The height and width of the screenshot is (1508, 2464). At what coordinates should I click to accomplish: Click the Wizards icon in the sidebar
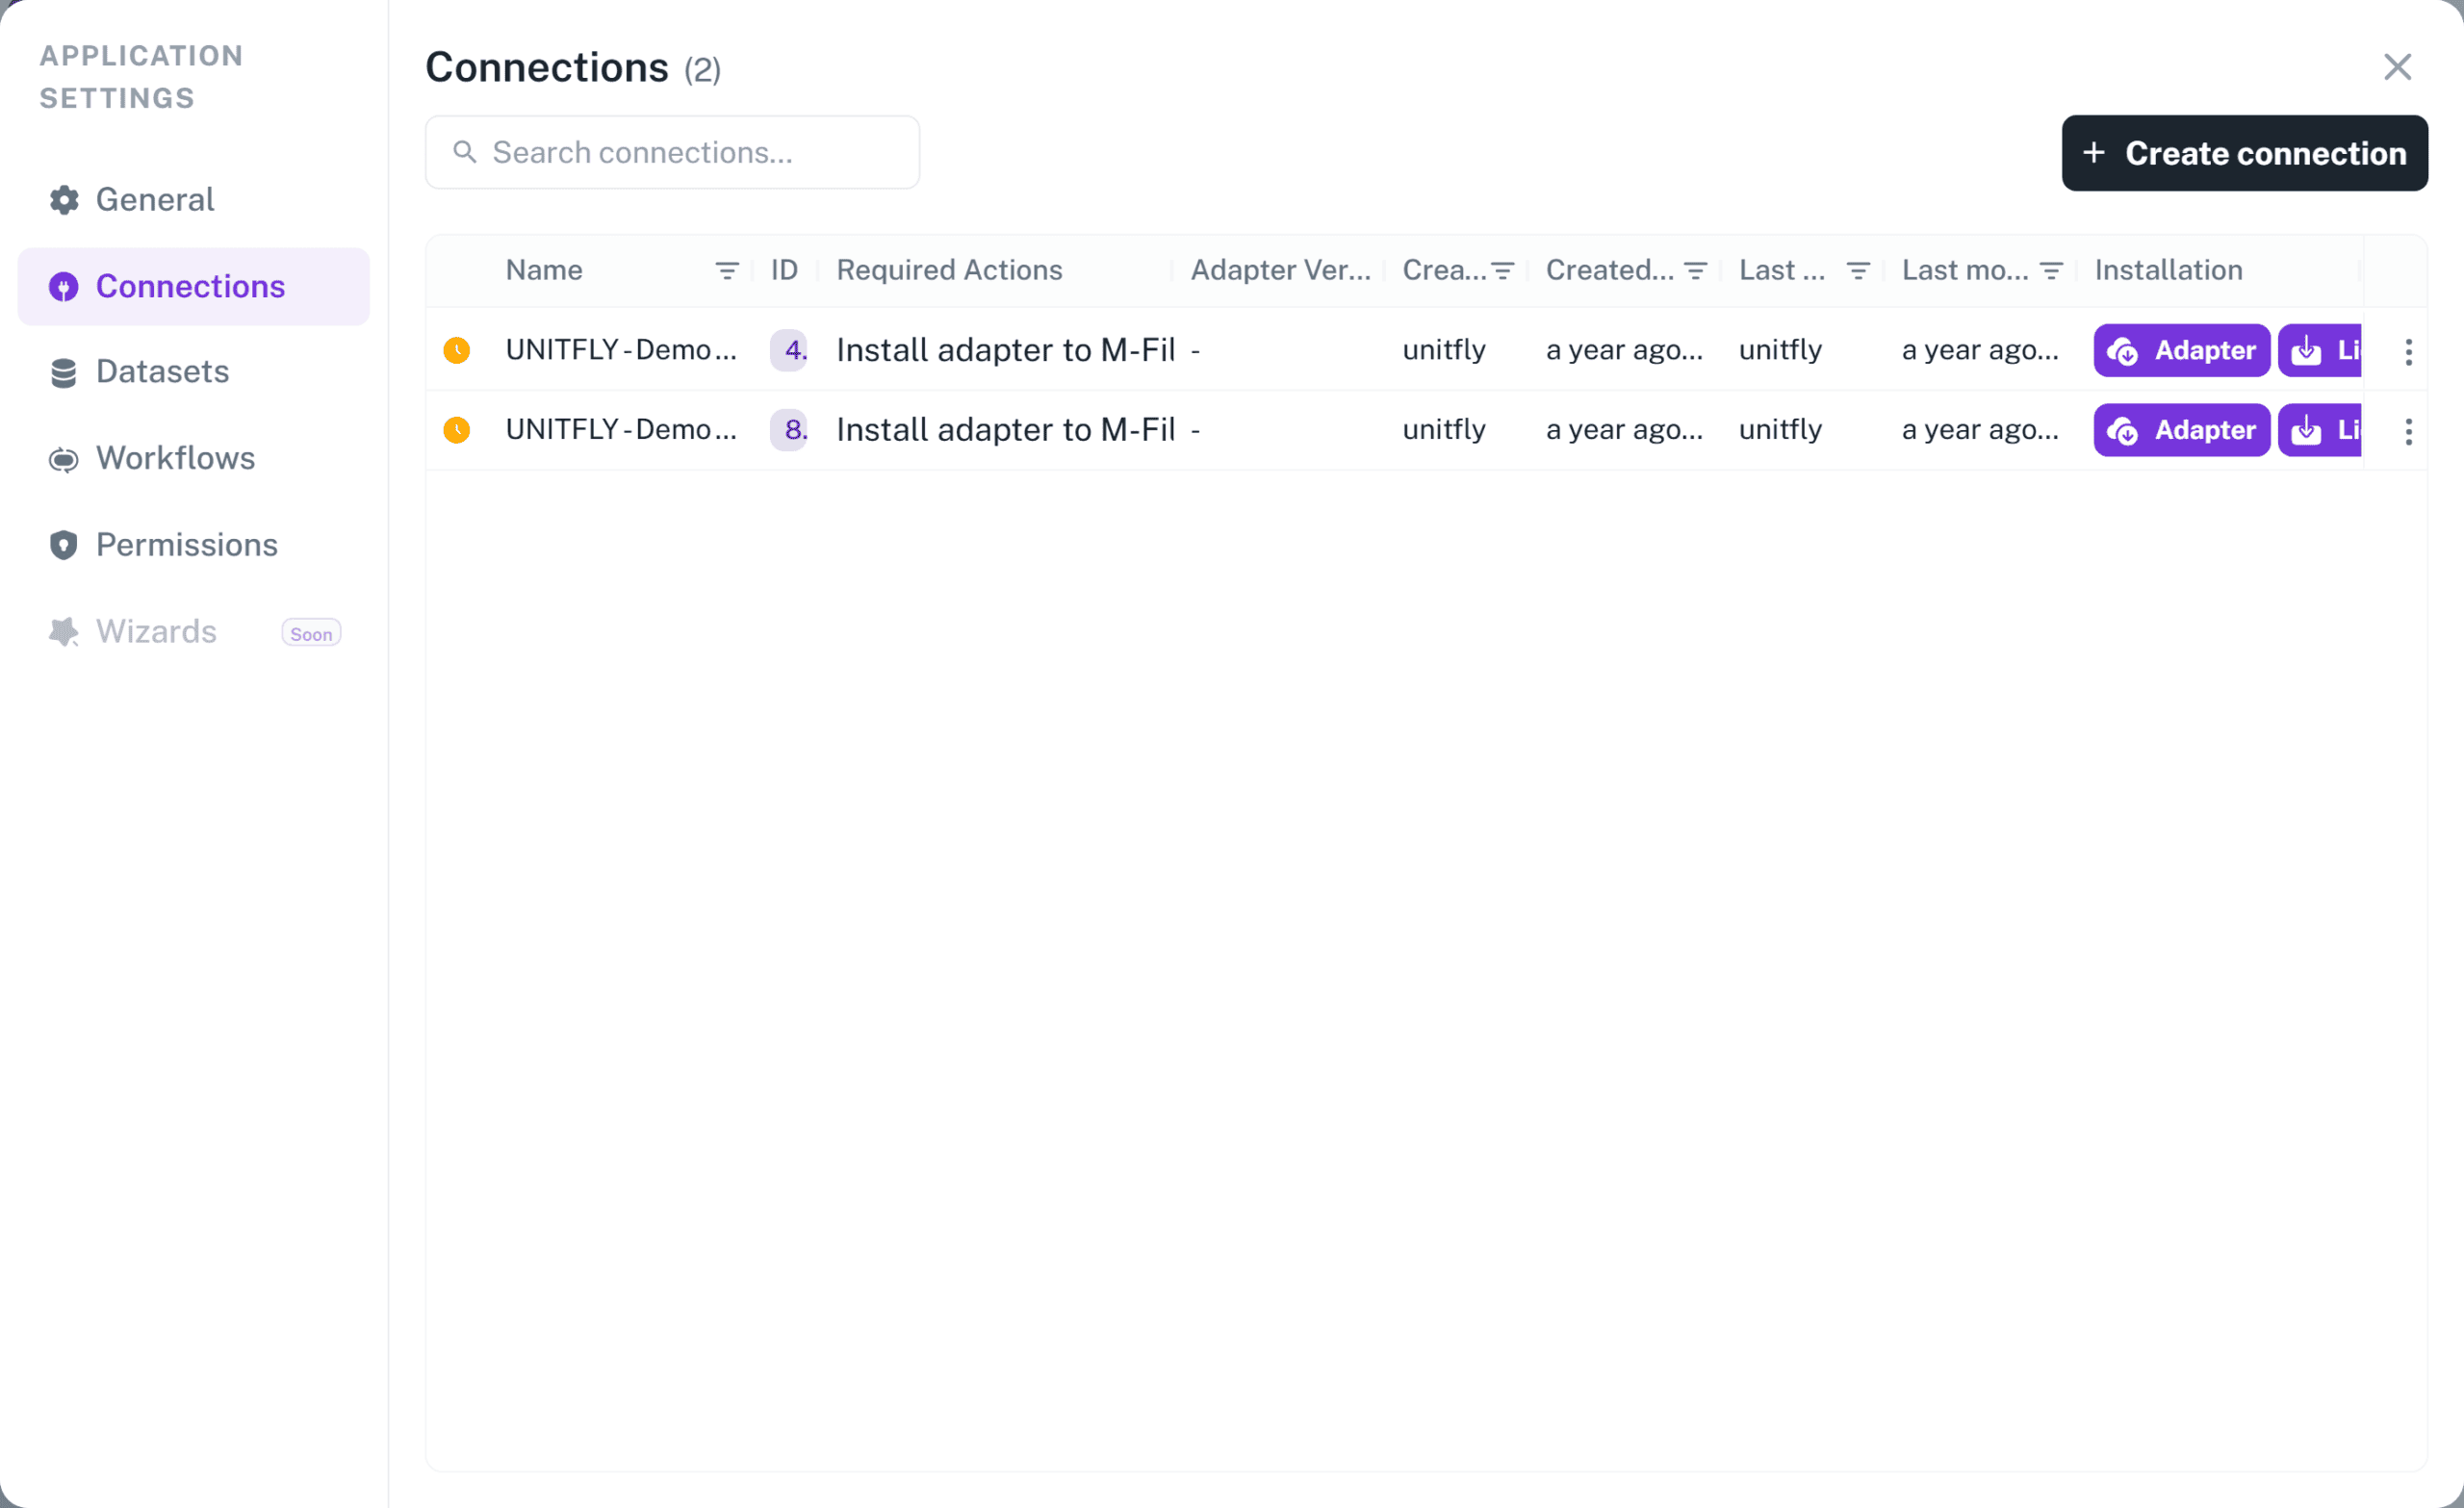[x=64, y=632]
